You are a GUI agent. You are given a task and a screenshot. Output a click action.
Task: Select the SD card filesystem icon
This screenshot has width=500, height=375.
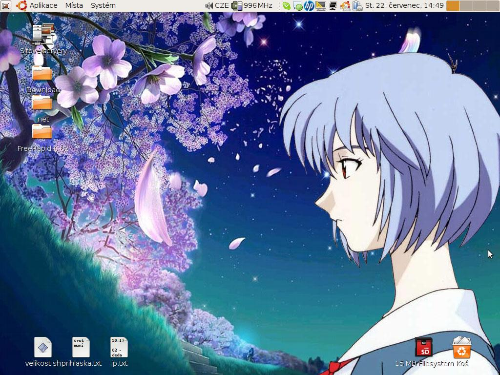click(x=424, y=347)
